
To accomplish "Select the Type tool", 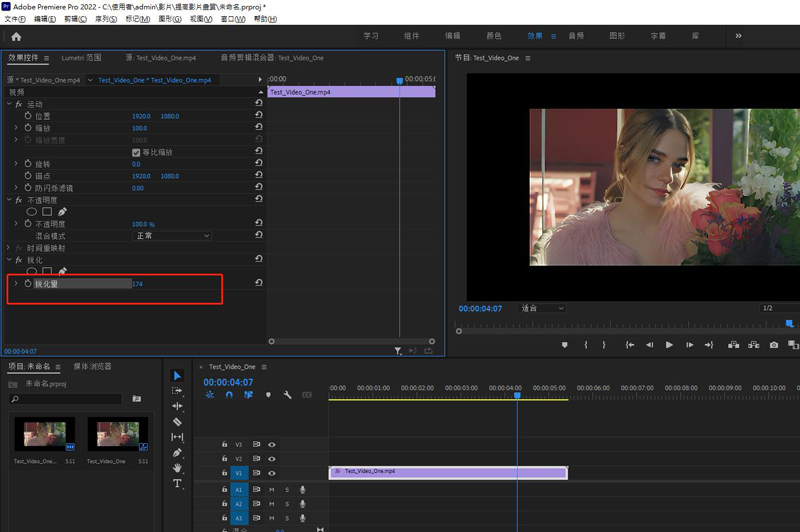I will pos(178,483).
